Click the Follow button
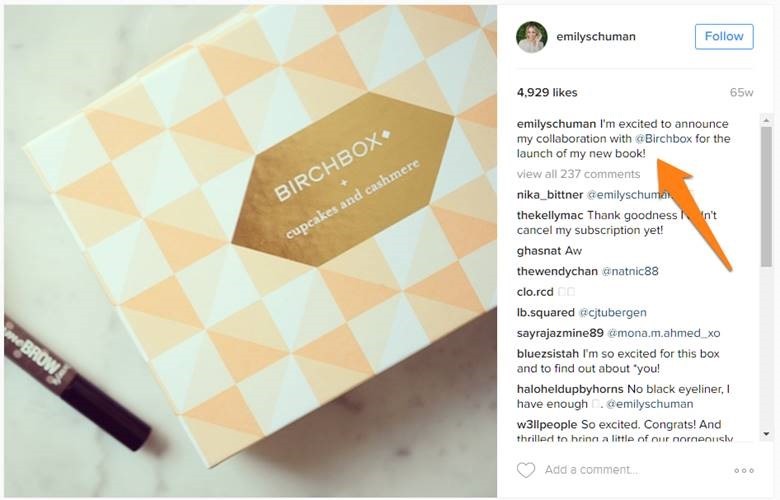Image resolution: width=780 pixels, height=500 pixels. click(x=724, y=36)
